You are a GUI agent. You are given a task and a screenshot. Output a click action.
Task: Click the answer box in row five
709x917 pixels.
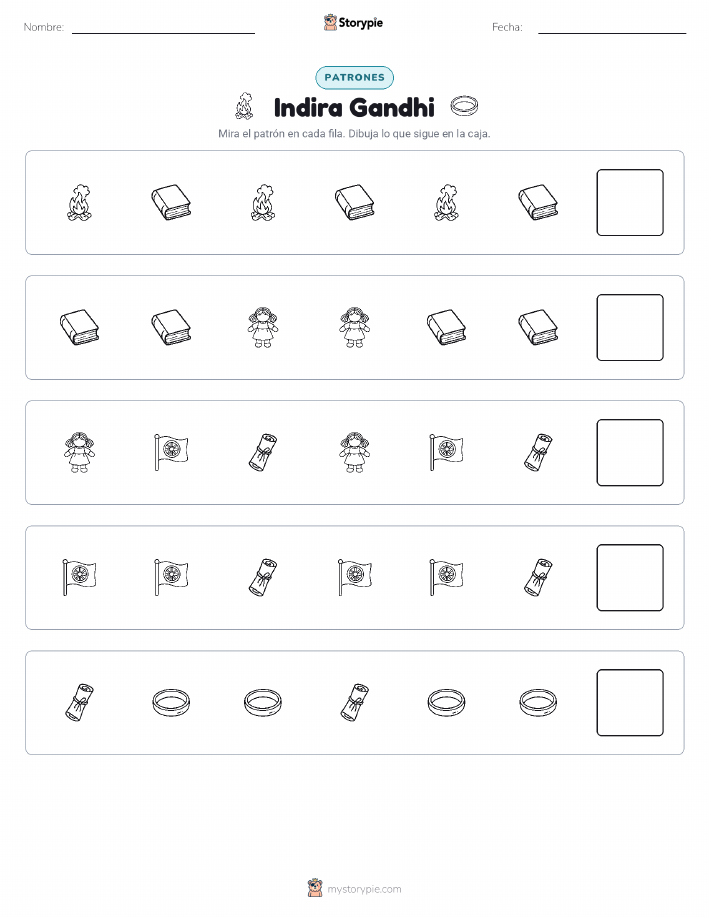(x=630, y=702)
